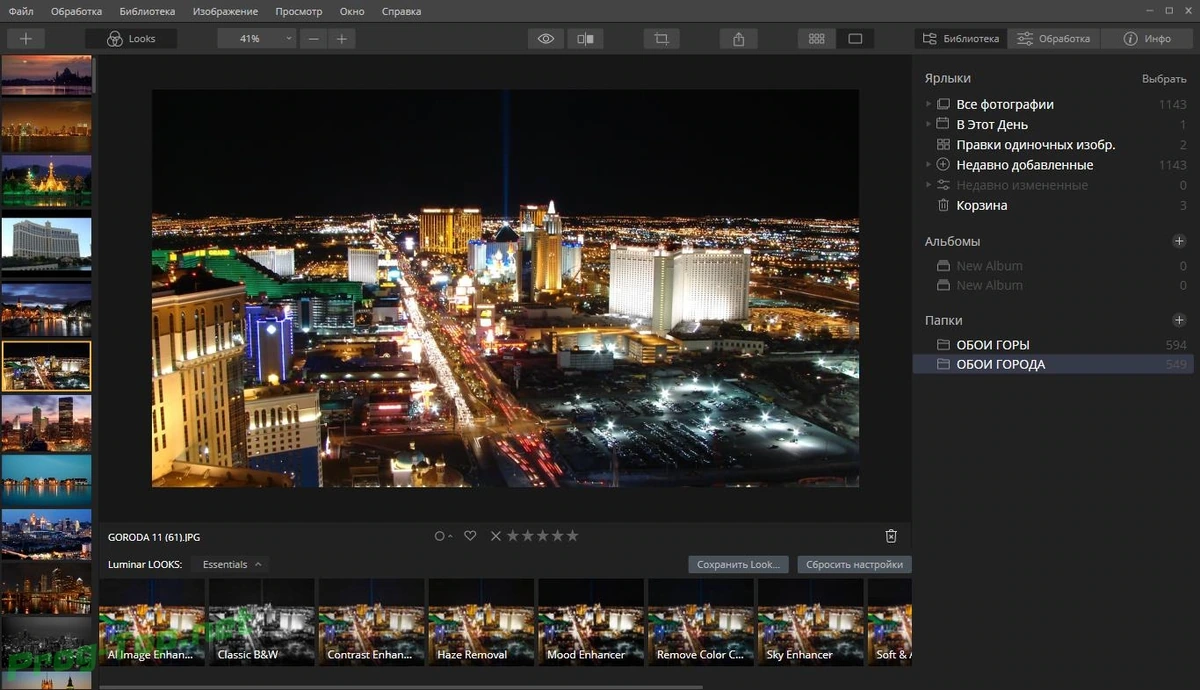The image size is (1200, 690).
Task: Mark photo as favorite with heart
Action: coord(470,536)
